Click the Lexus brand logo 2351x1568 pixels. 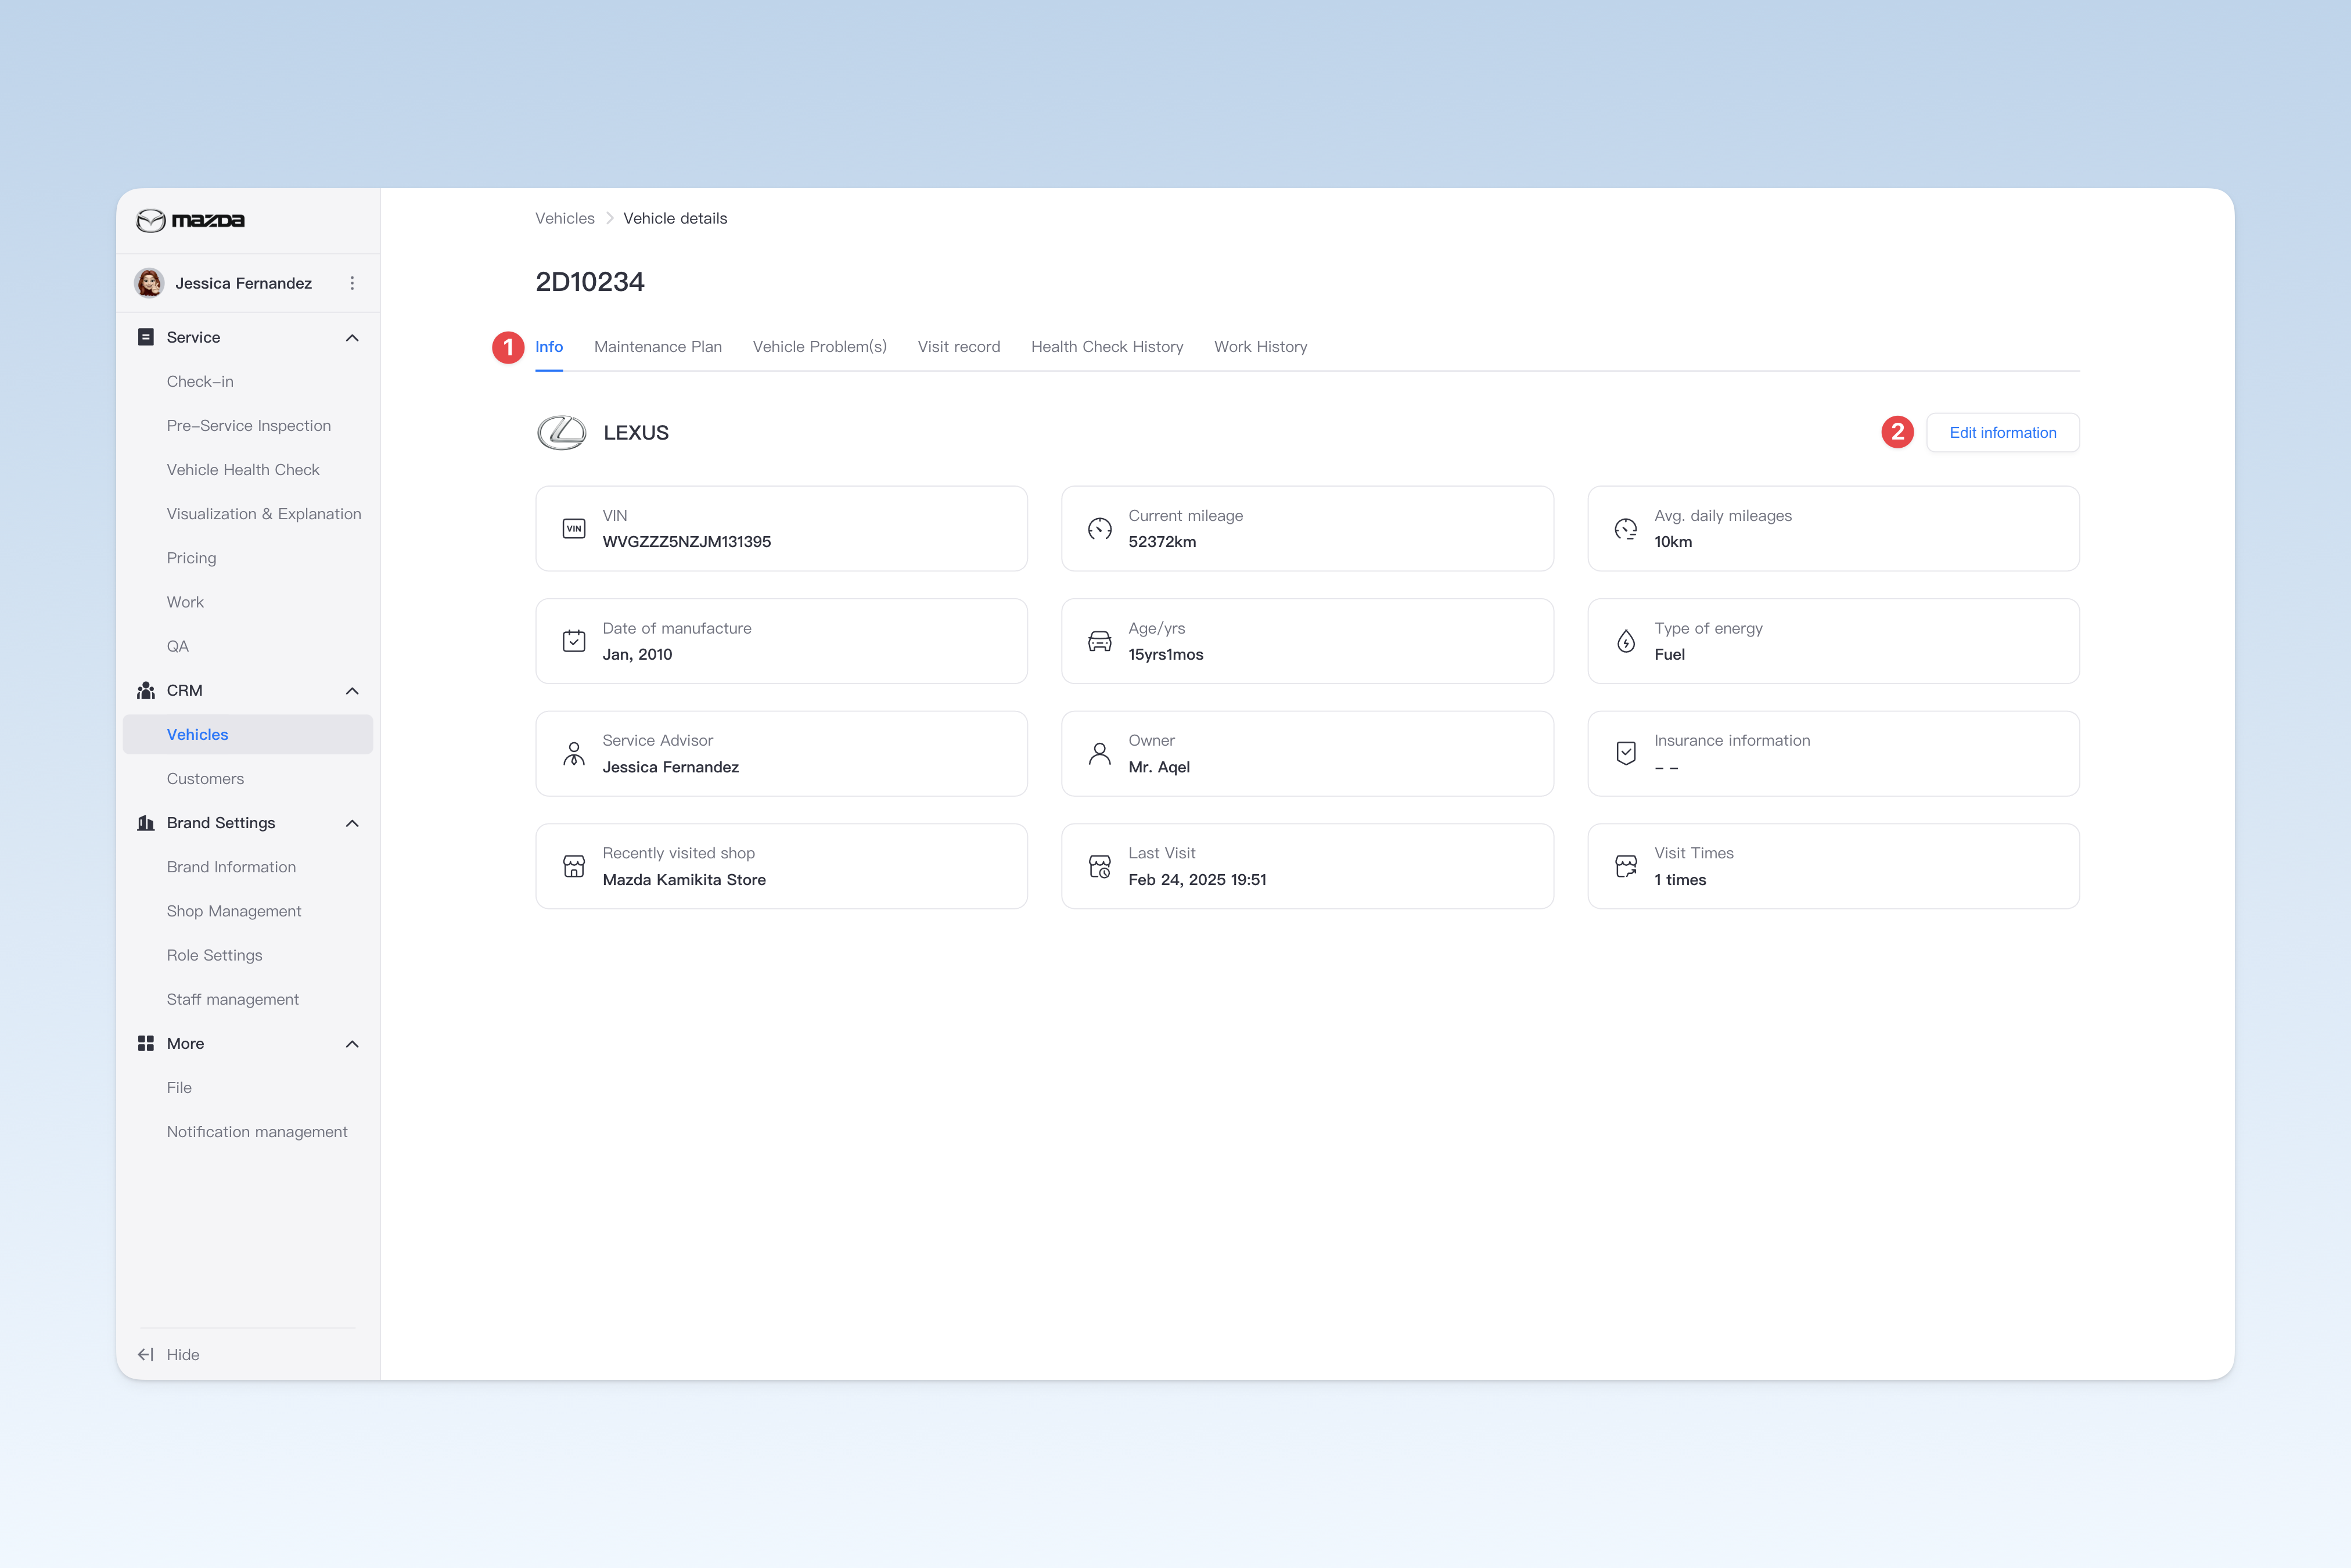(562, 433)
